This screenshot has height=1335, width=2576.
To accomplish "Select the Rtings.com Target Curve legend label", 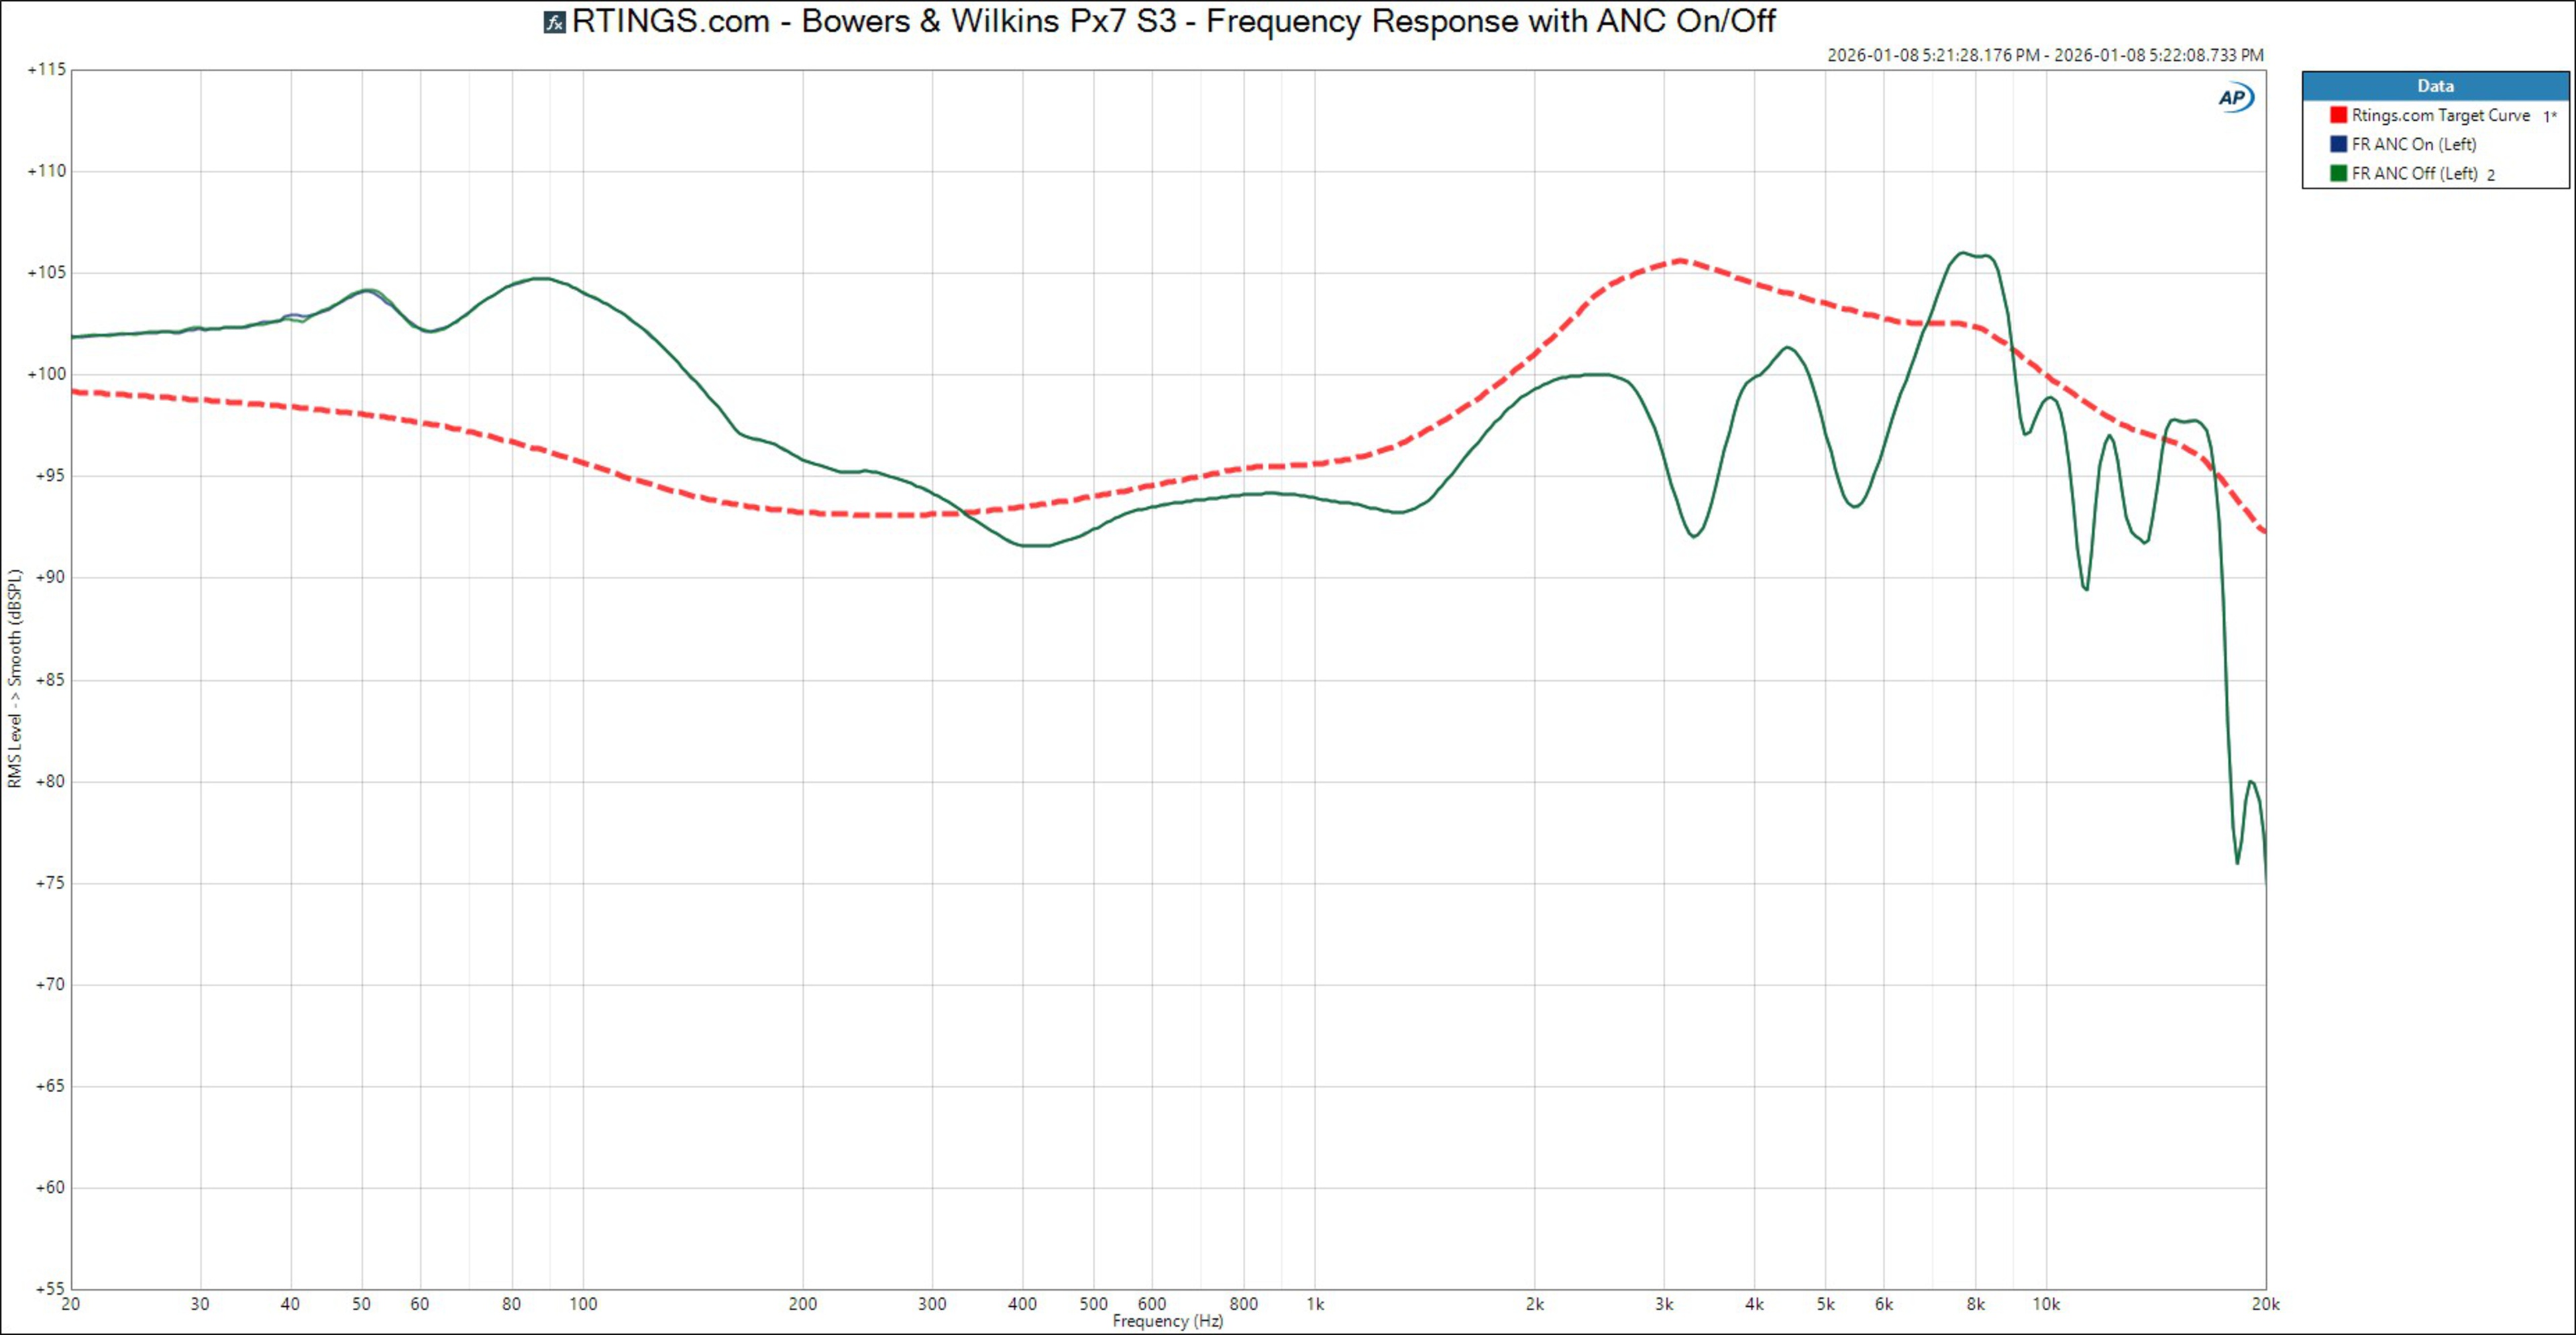I will pos(2440,115).
